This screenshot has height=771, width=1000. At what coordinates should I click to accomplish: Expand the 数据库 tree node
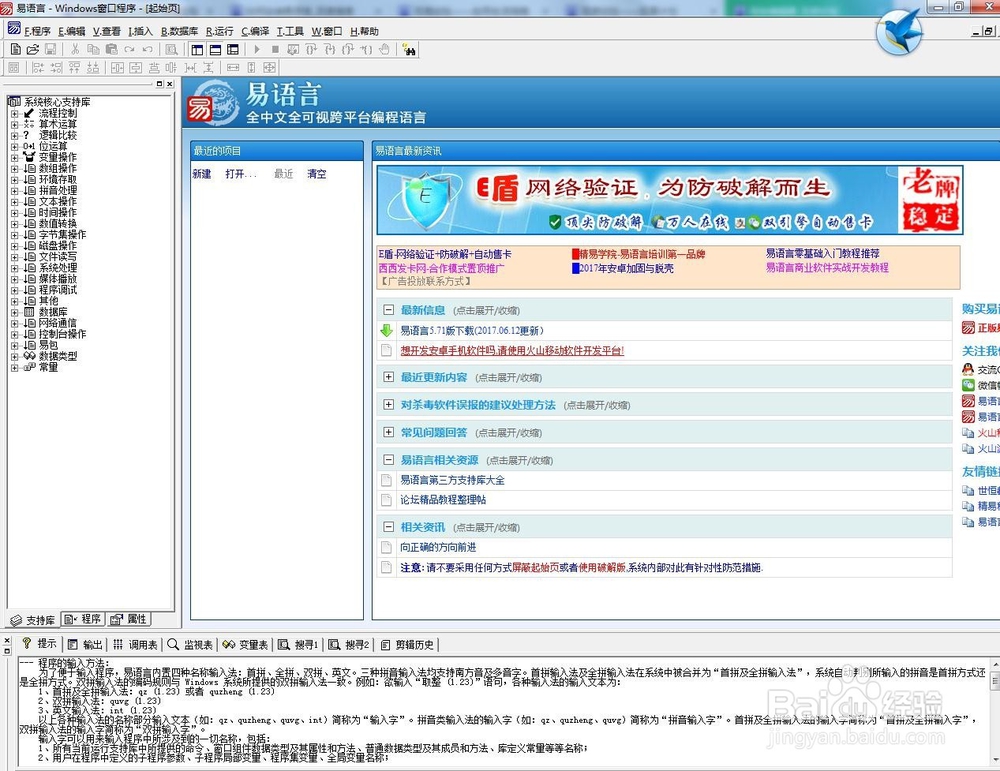point(14,312)
